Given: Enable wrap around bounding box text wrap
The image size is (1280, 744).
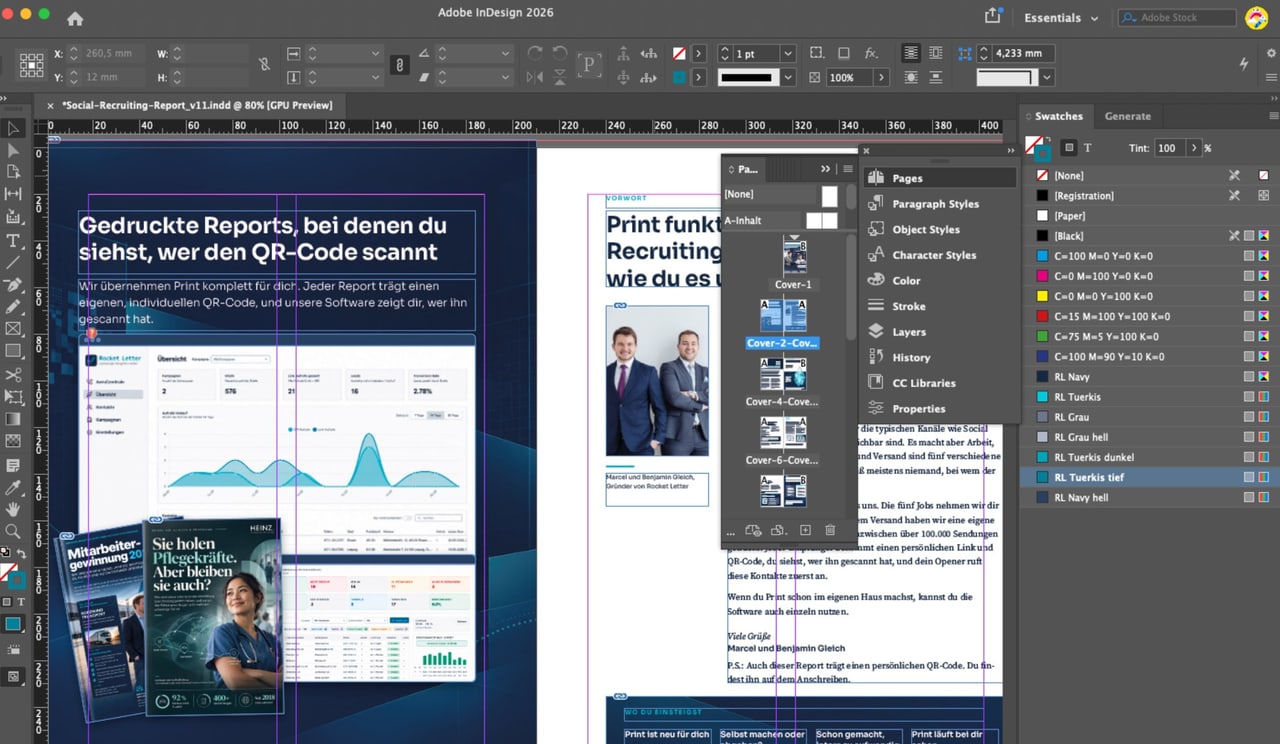Looking at the screenshot, I should click(936, 53).
